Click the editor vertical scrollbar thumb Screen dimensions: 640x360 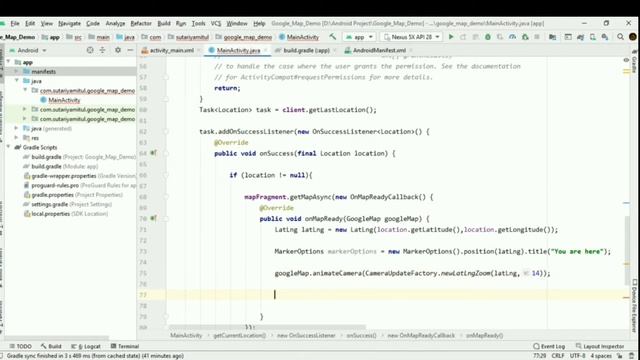pos(628,250)
